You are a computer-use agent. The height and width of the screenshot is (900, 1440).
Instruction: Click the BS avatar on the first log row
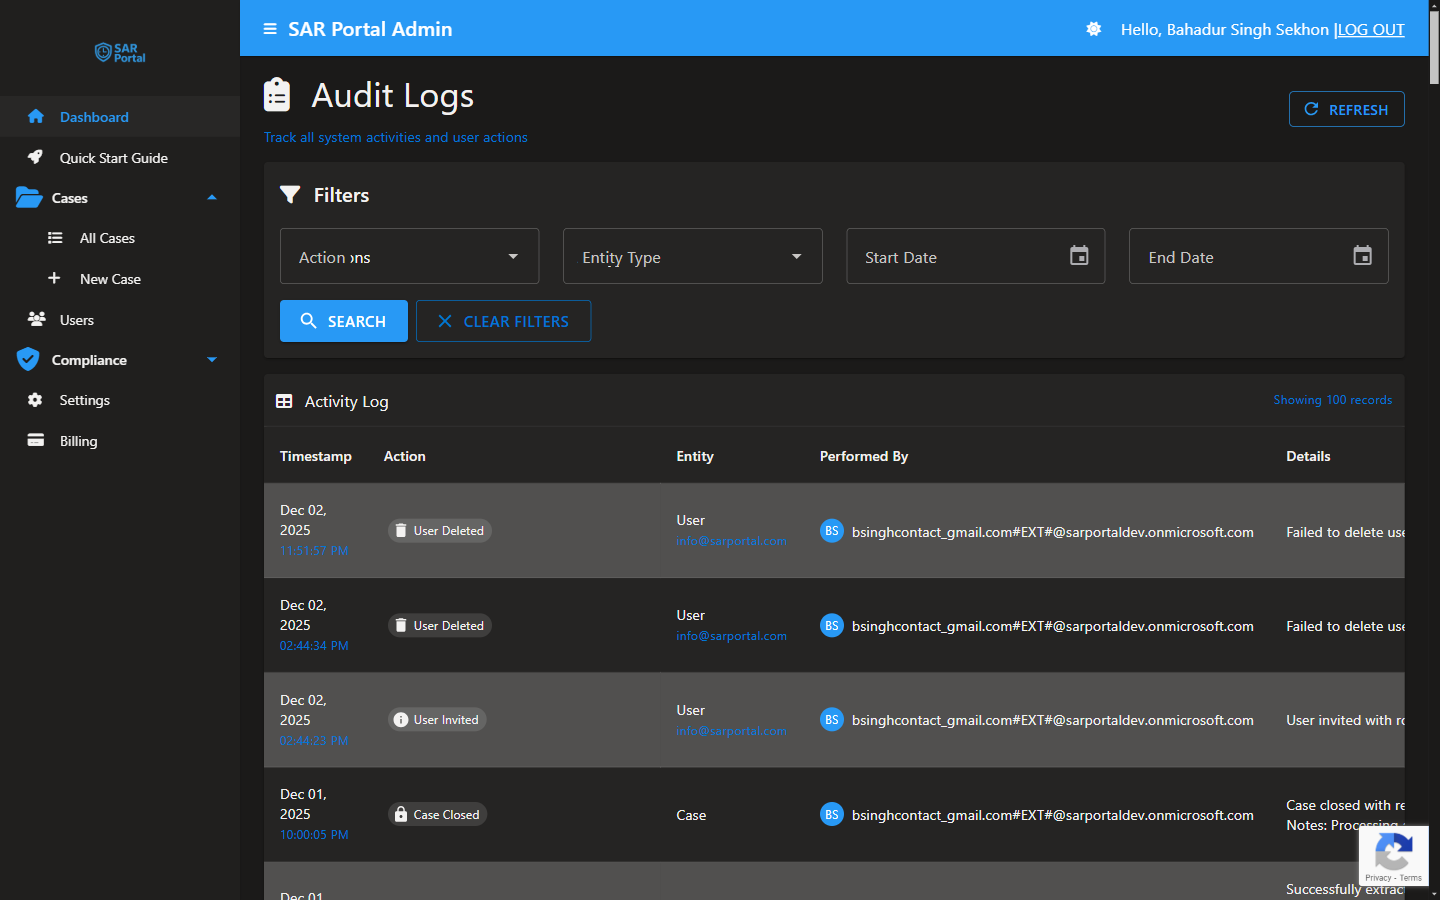(832, 531)
